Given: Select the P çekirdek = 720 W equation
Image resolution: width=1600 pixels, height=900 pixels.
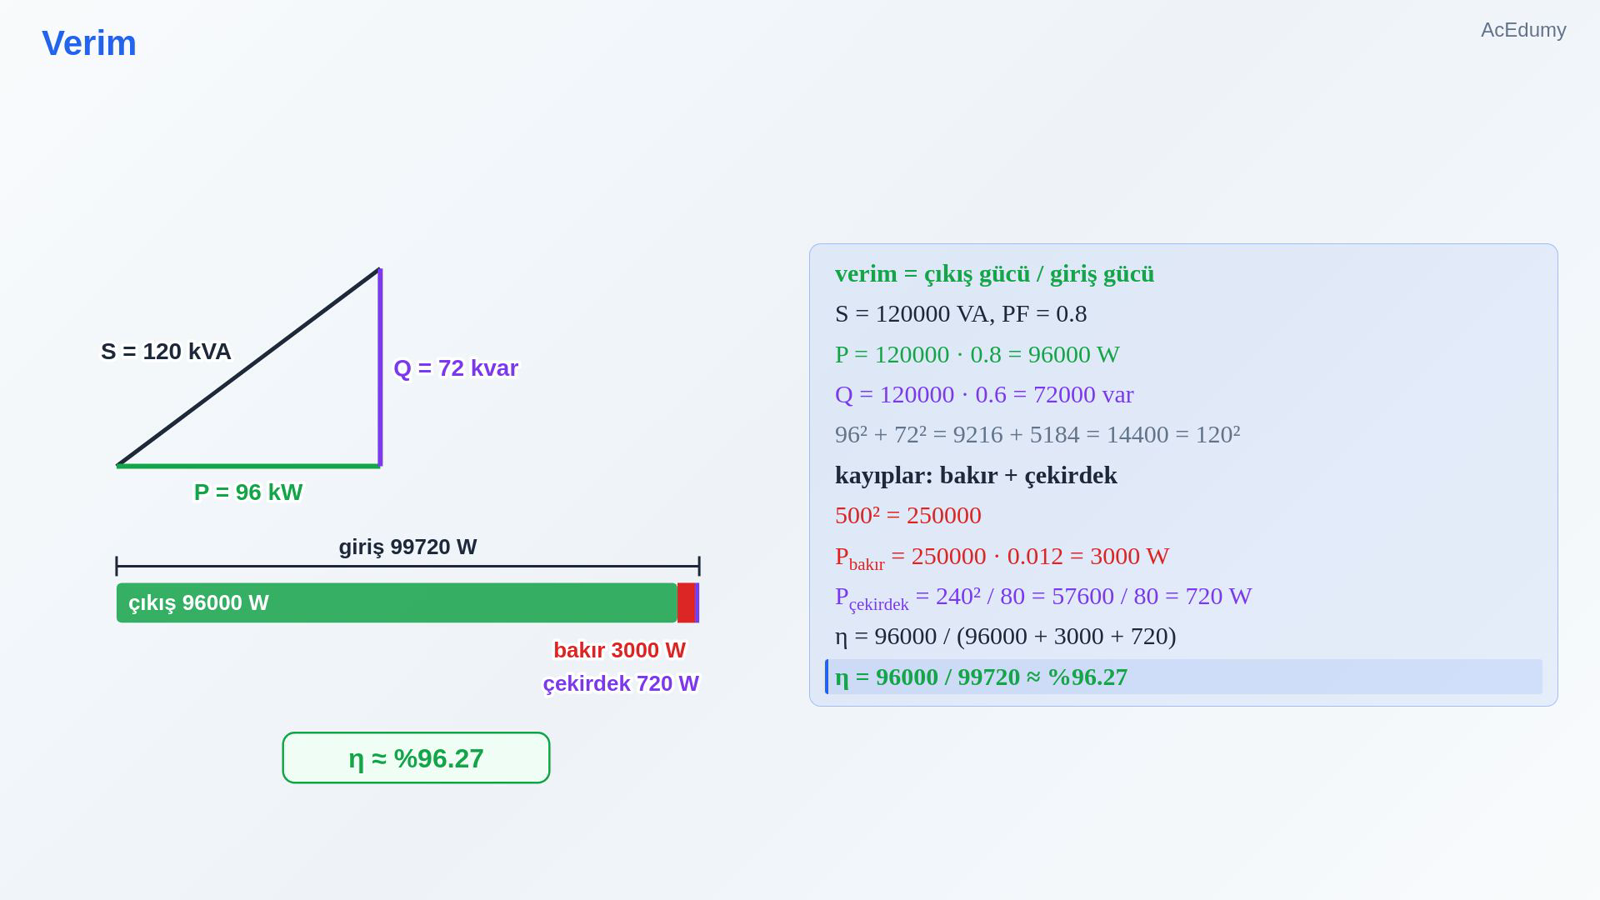Looking at the screenshot, I should coord(1043,597).
